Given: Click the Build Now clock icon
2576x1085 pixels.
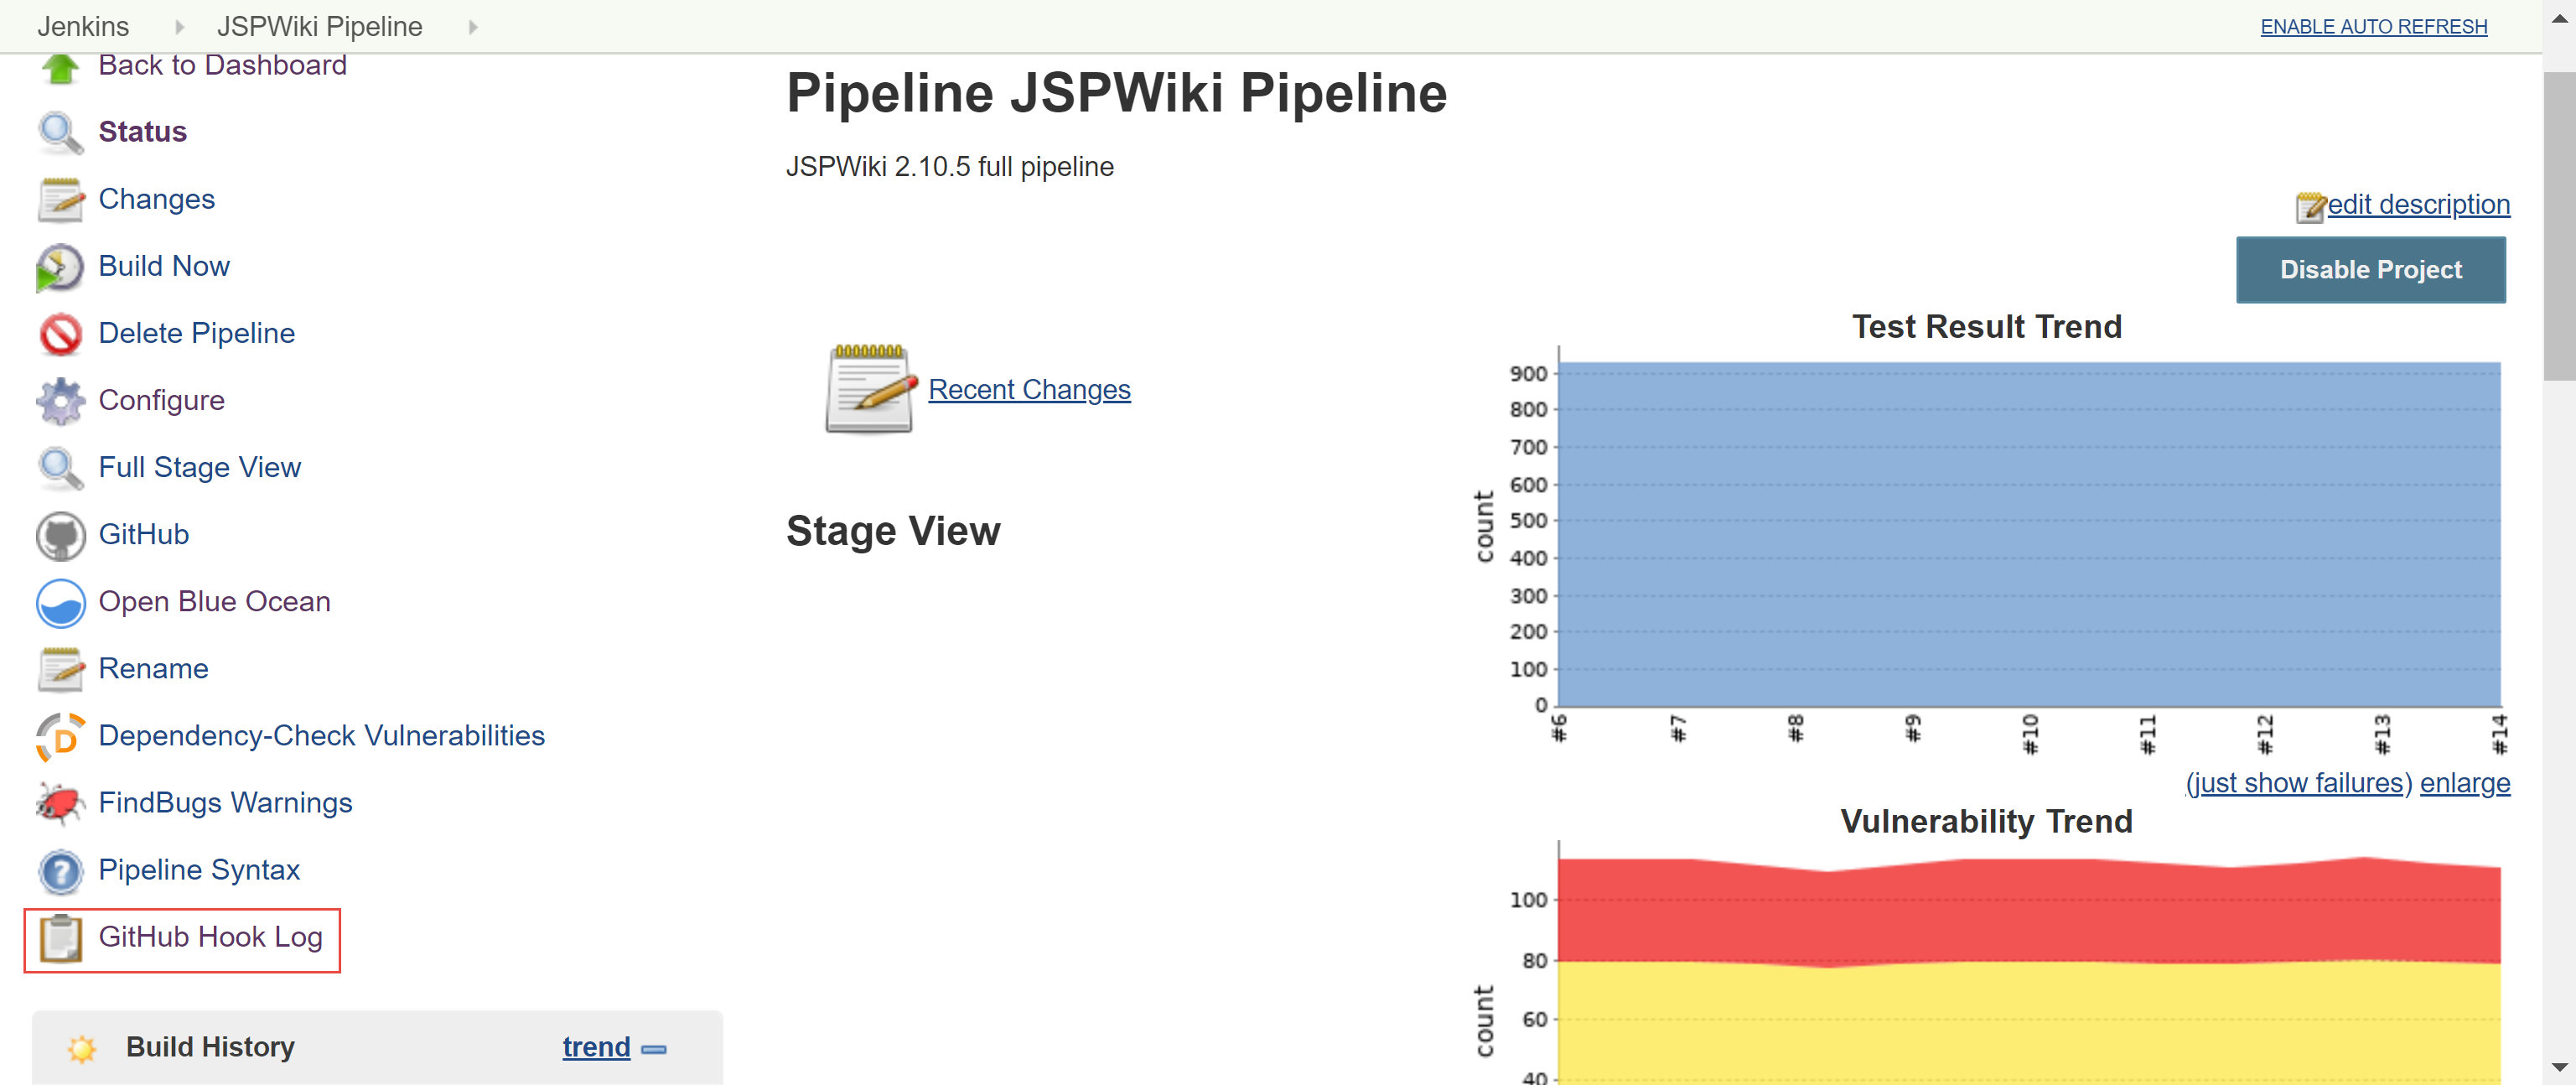Looking at the screenshot, I should point(60,267).
